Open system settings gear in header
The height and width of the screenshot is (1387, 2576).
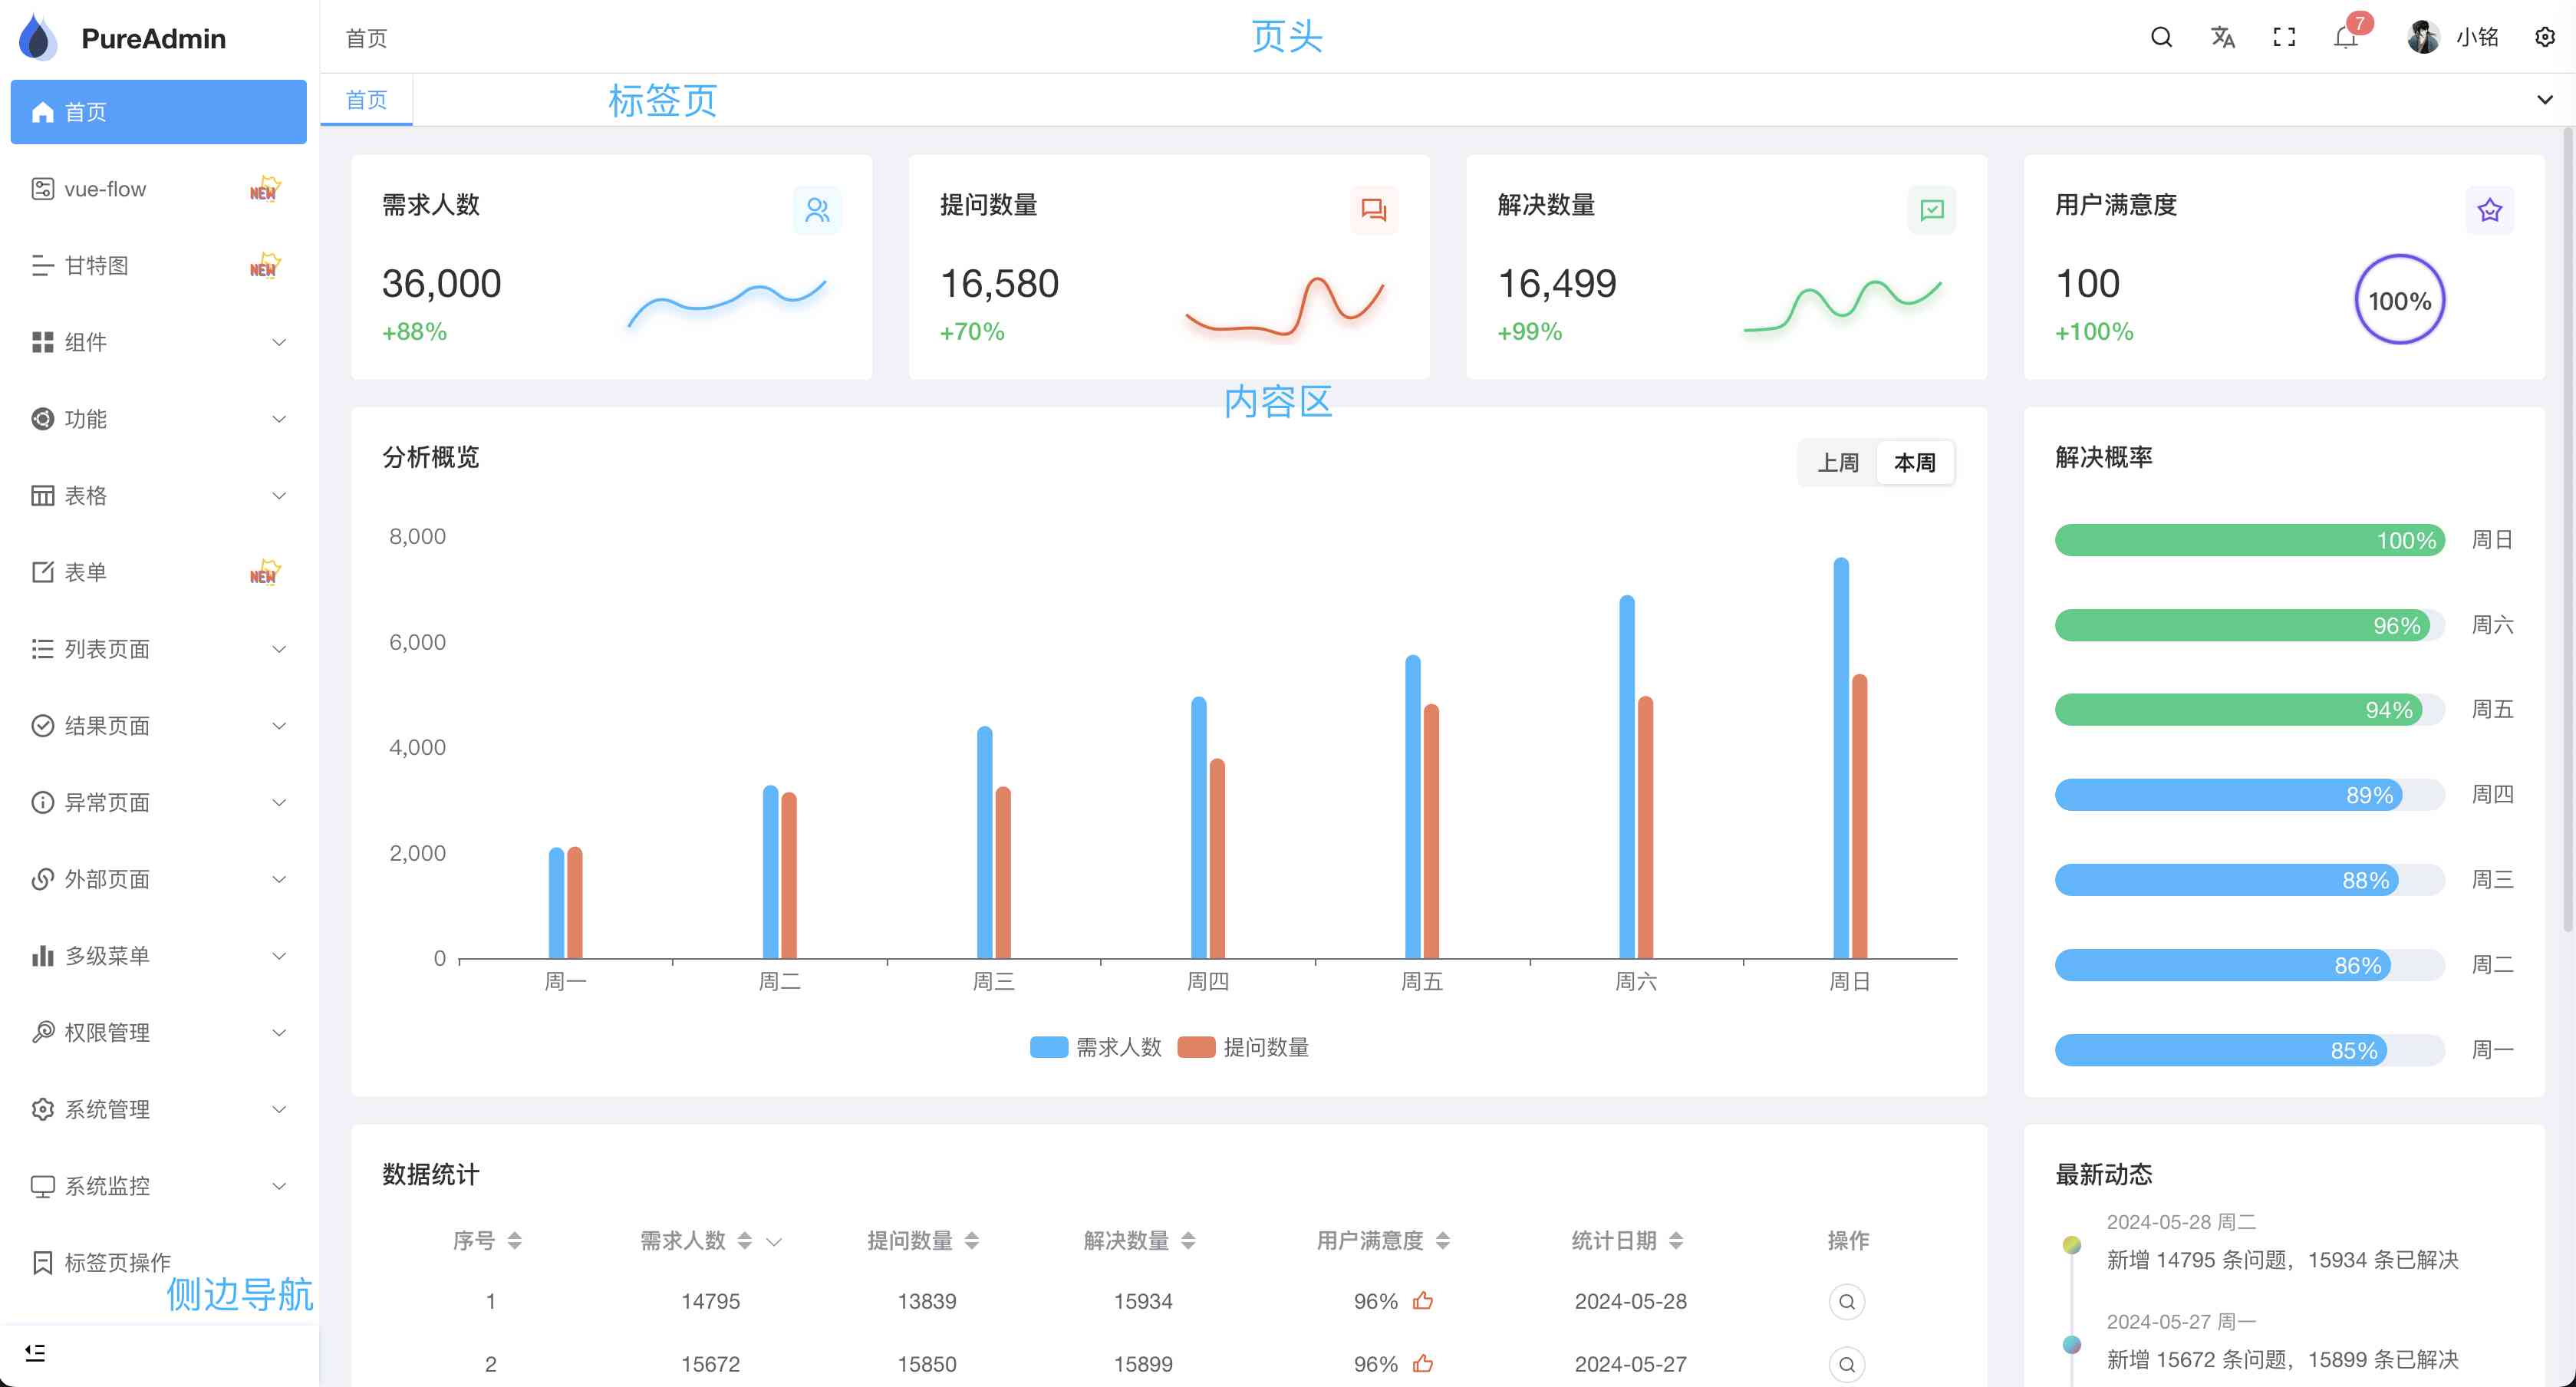[x=2544, y=38]
